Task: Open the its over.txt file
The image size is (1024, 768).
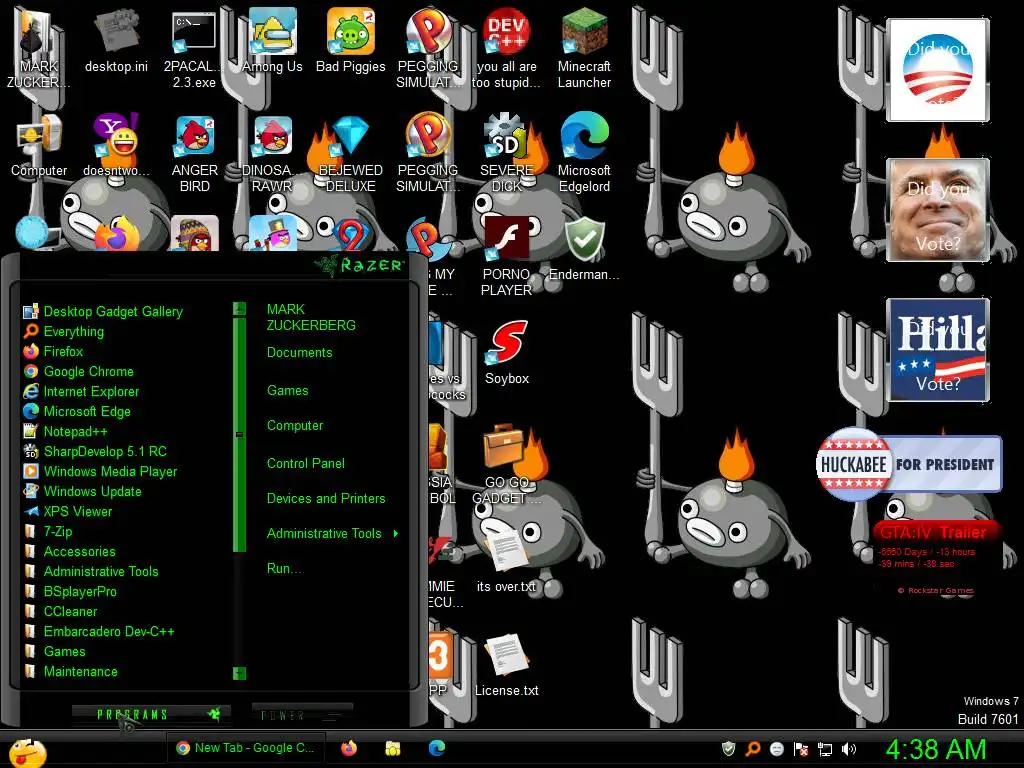Action: point(506,560)
